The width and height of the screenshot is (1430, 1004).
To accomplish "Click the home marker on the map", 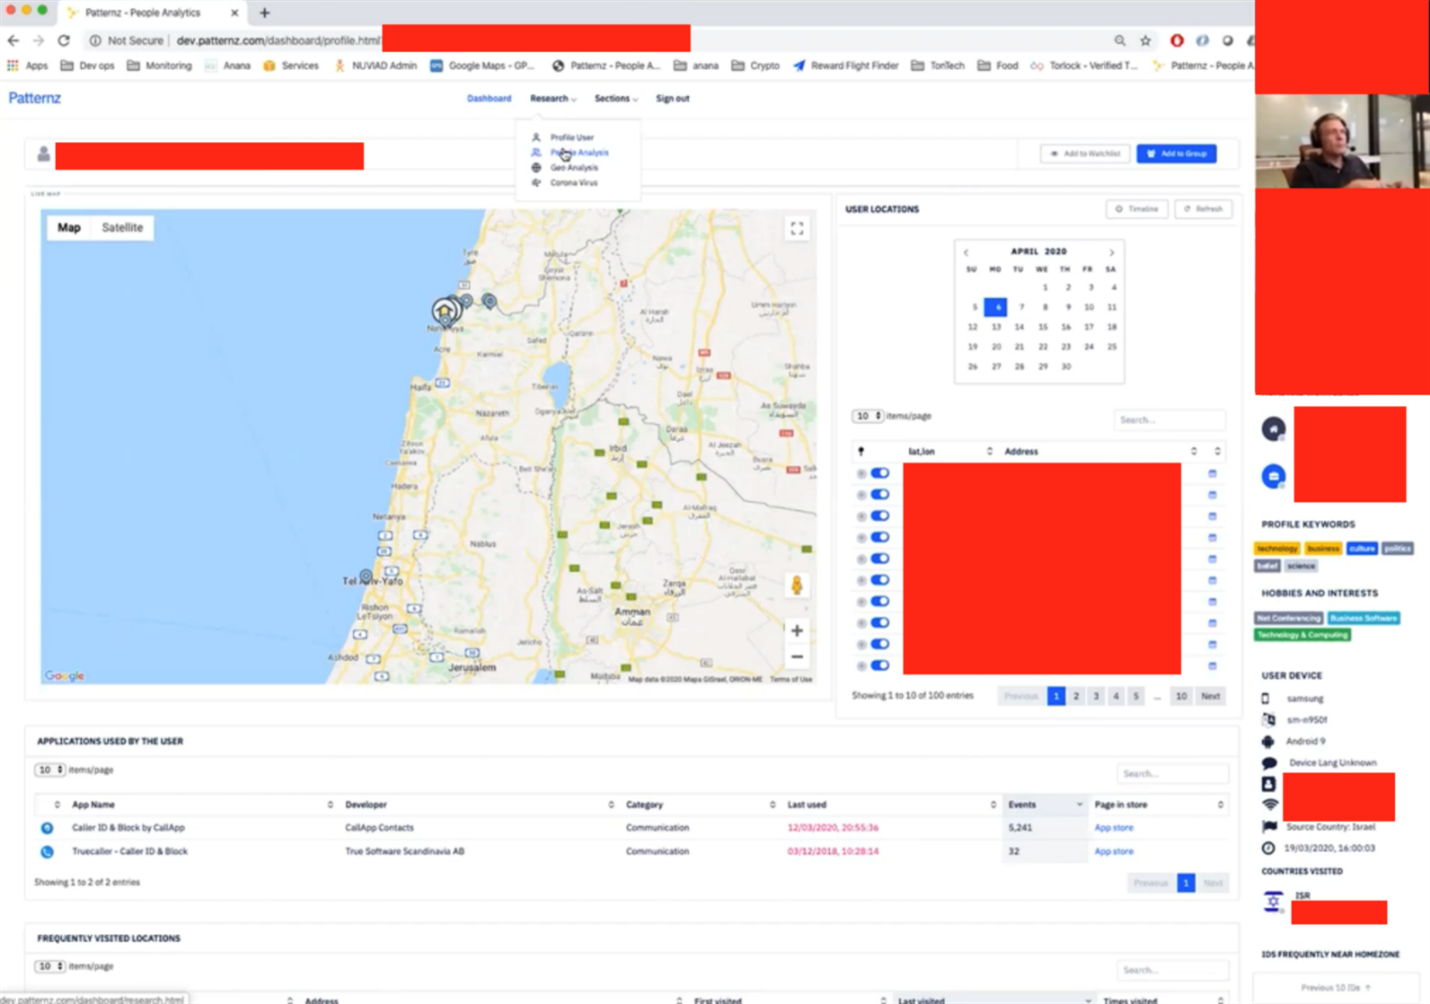I will pyautogui.click(x=444, y=311).
